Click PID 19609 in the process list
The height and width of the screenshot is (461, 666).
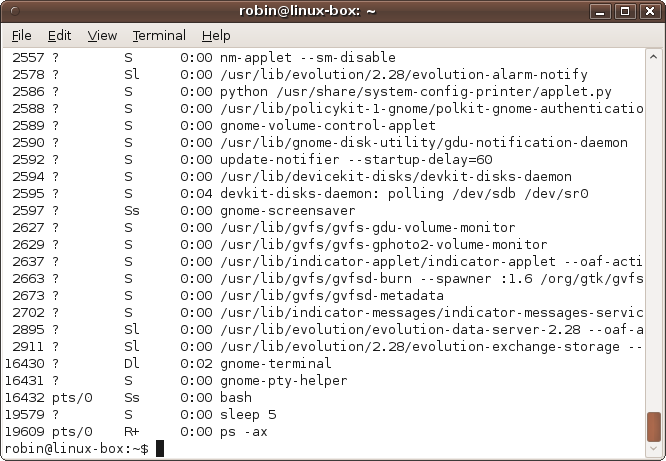pyautogui.click(x=25, y=431)
